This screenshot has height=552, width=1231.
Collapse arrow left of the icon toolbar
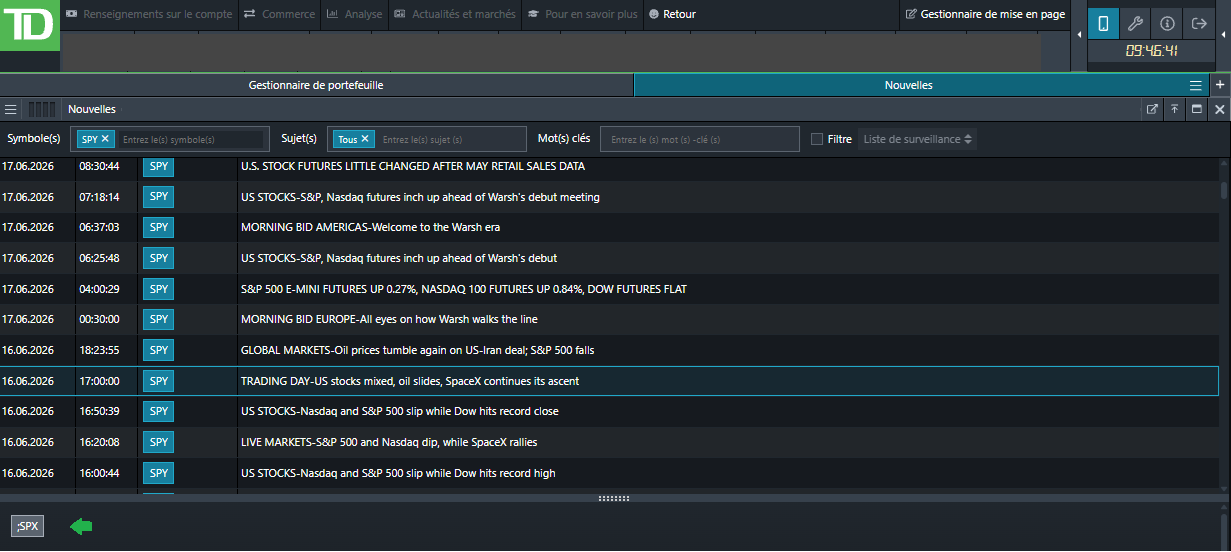tap(1079, 35)
